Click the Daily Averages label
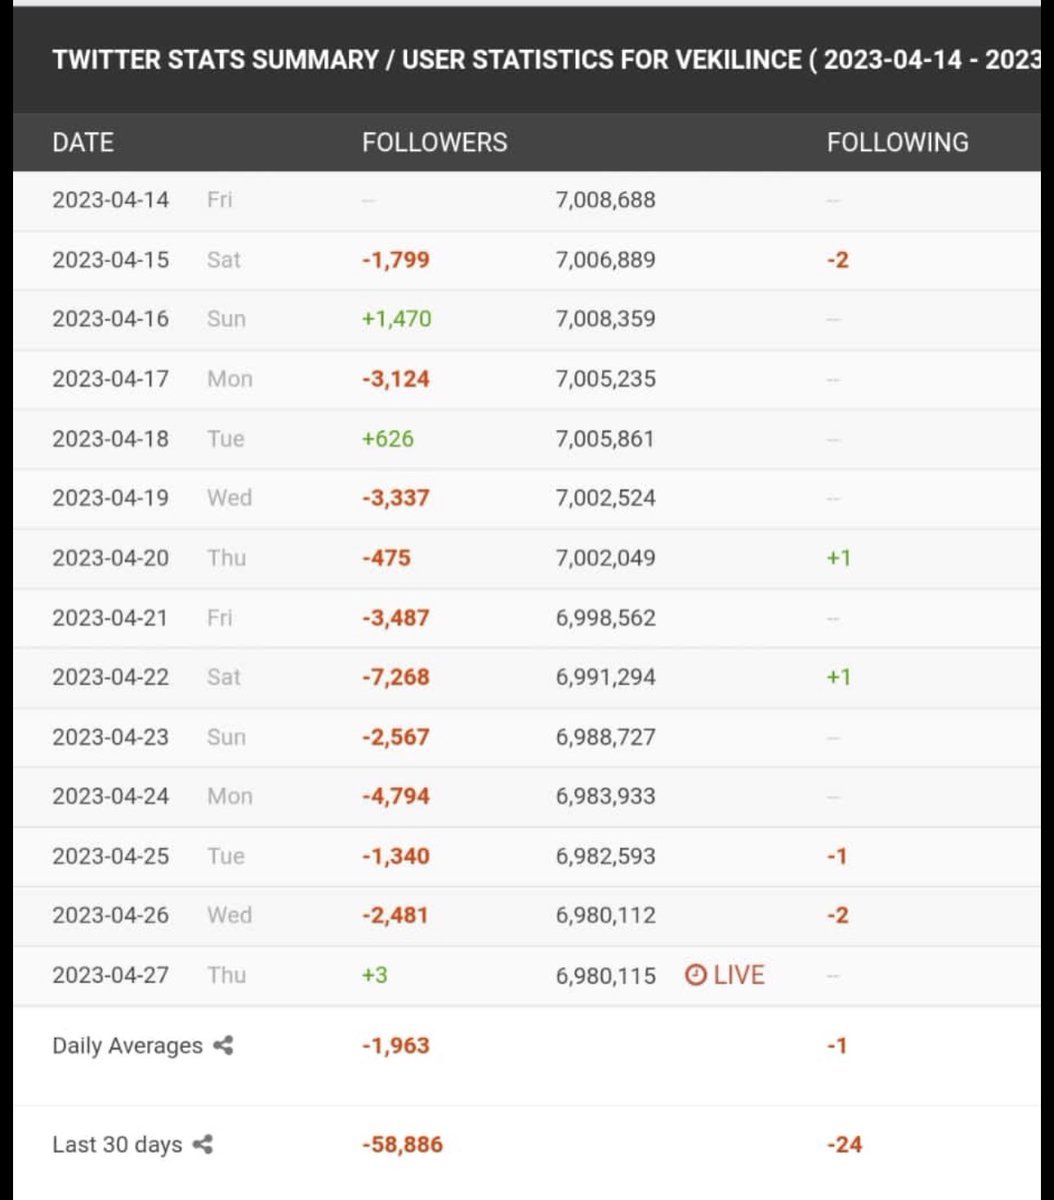1054x1200 pixels. 127,1046
